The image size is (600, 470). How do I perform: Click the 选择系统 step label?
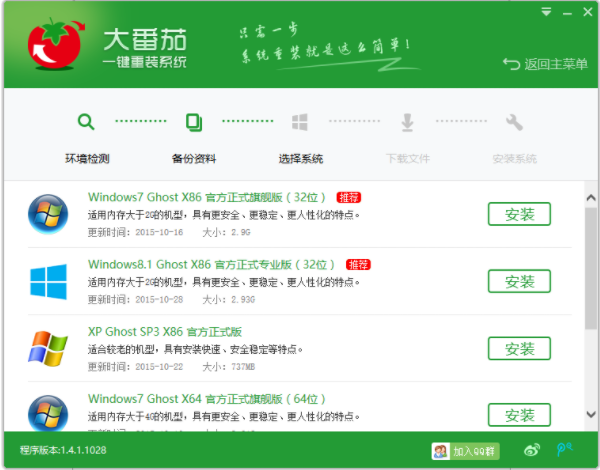pos(300,159)
